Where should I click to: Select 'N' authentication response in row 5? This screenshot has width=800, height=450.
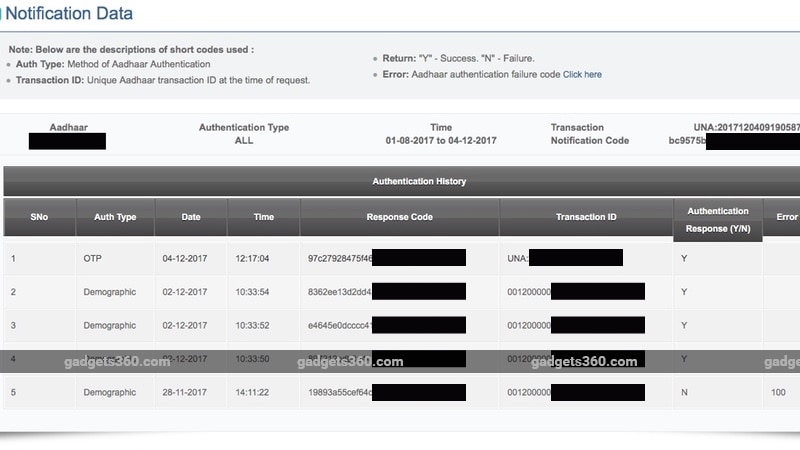point(684,392)
